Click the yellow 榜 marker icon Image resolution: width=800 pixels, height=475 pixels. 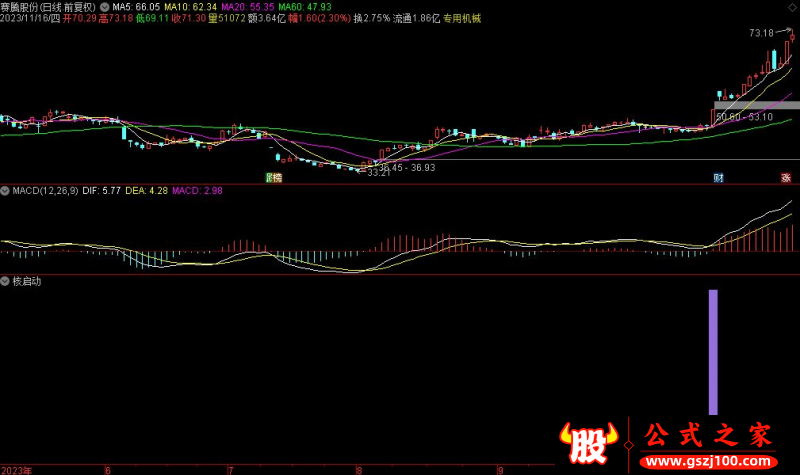(278, 178)
